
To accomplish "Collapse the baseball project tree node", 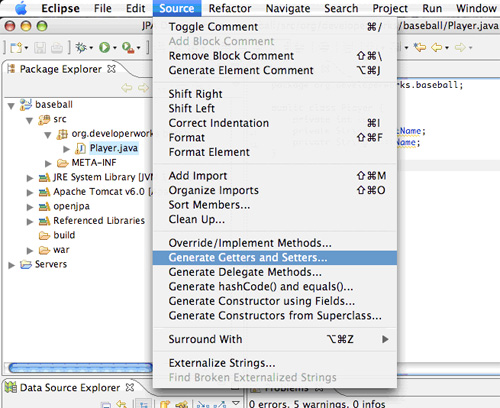I will pyautogui.click(x=11, y=106).
